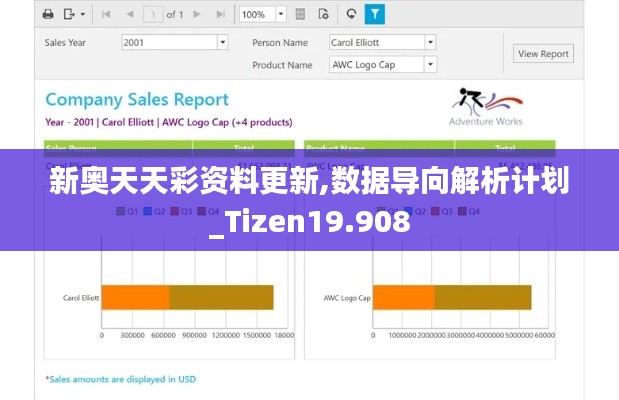The image size is (619, 400).
Task: Click the Company Sales Report title
Action: (137, 100)
